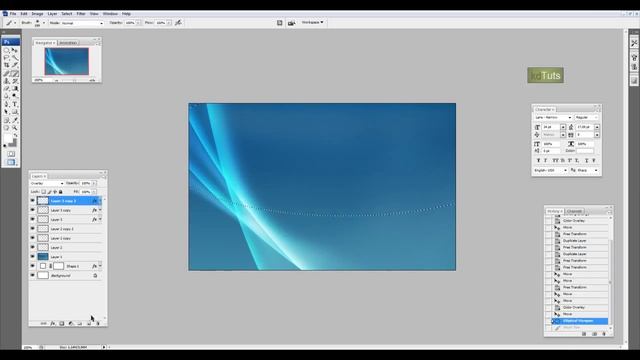Open the font family dropdown in the Character panel

tap(553, 118)
